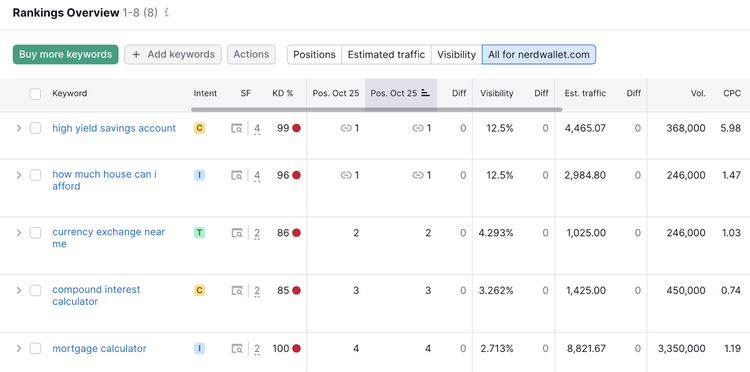
Task: Click the Add keywords button
Action: [173, 55]
